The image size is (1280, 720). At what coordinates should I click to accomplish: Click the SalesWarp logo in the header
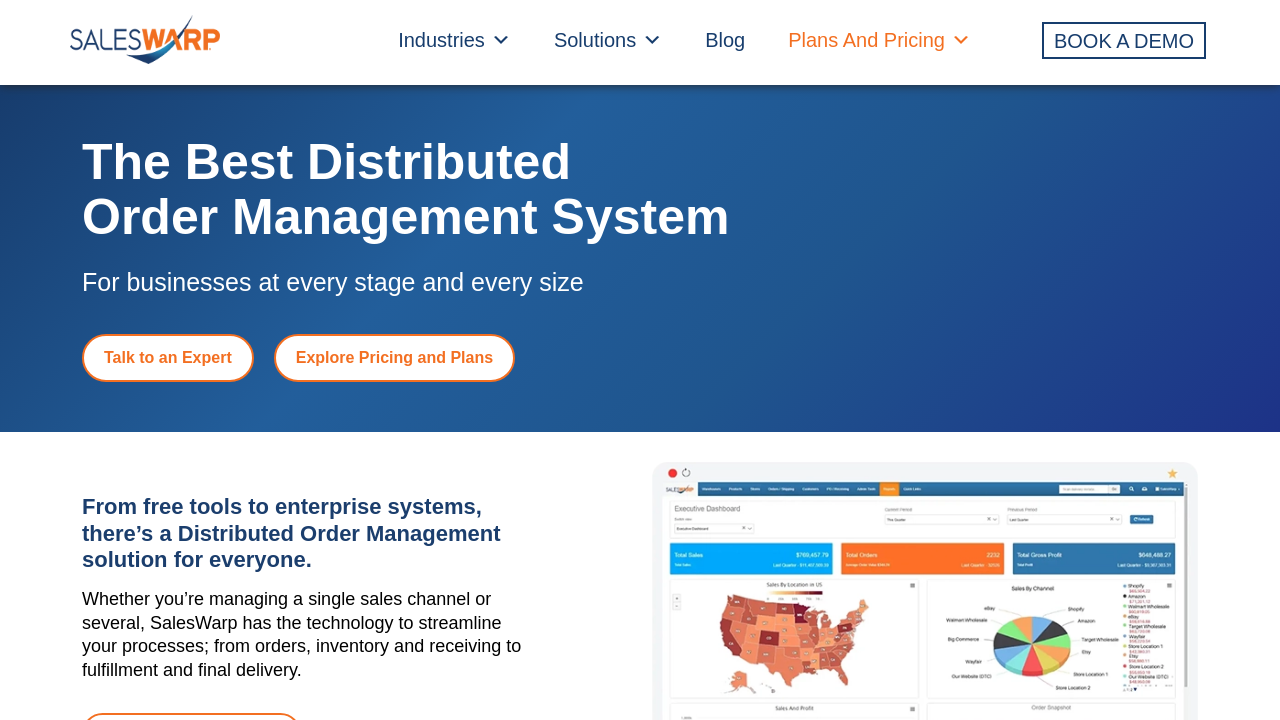click(145, 40)
